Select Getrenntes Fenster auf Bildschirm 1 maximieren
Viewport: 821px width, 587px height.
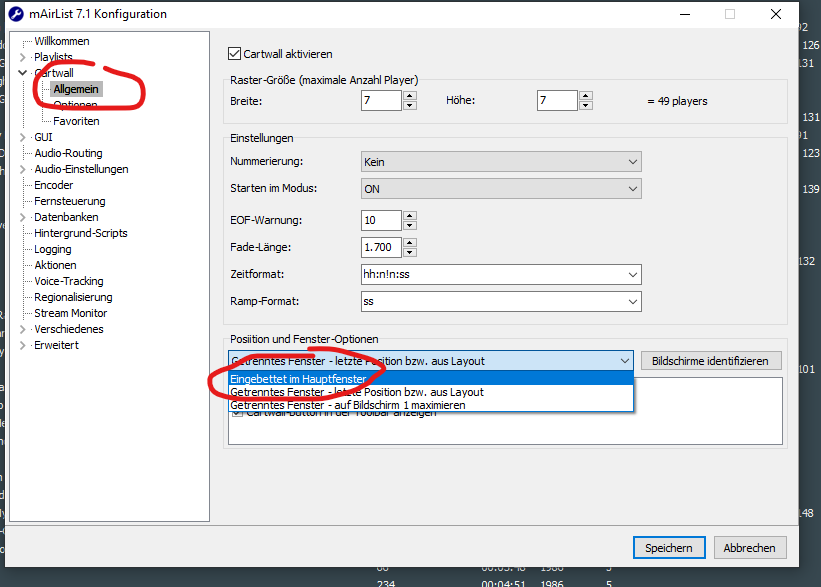(431, 405)
